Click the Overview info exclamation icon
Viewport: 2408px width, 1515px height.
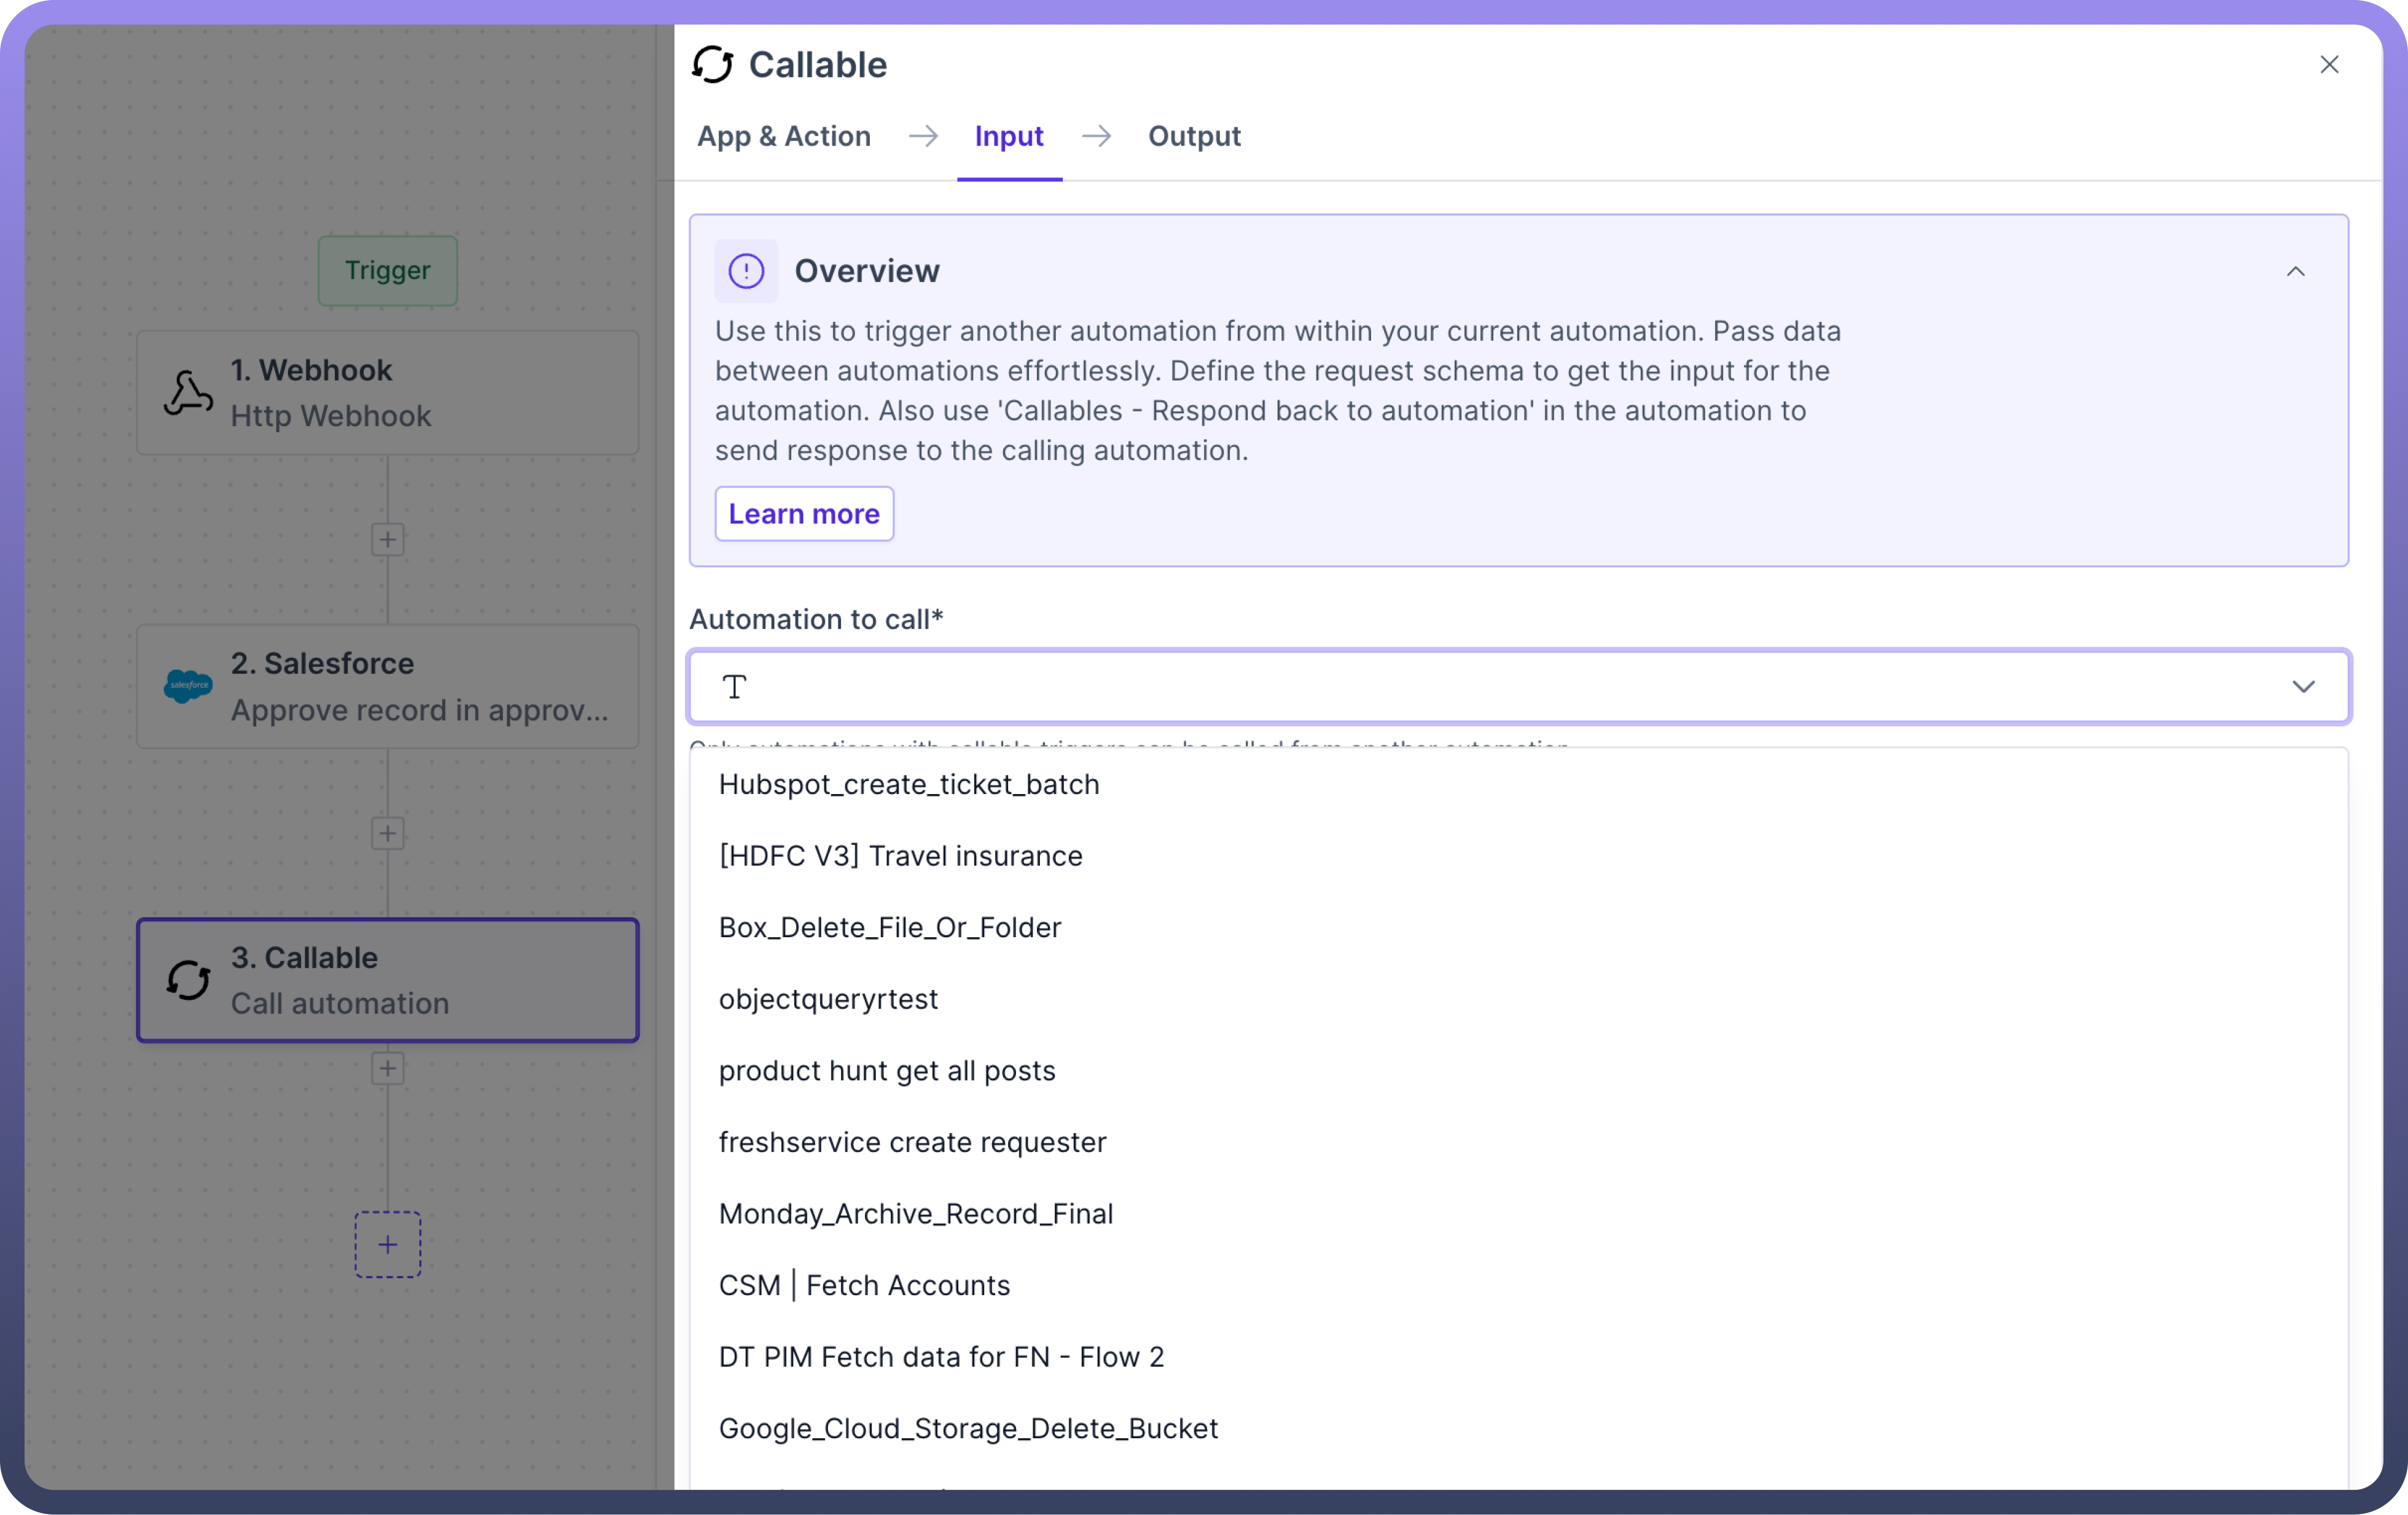pos(746,271)
